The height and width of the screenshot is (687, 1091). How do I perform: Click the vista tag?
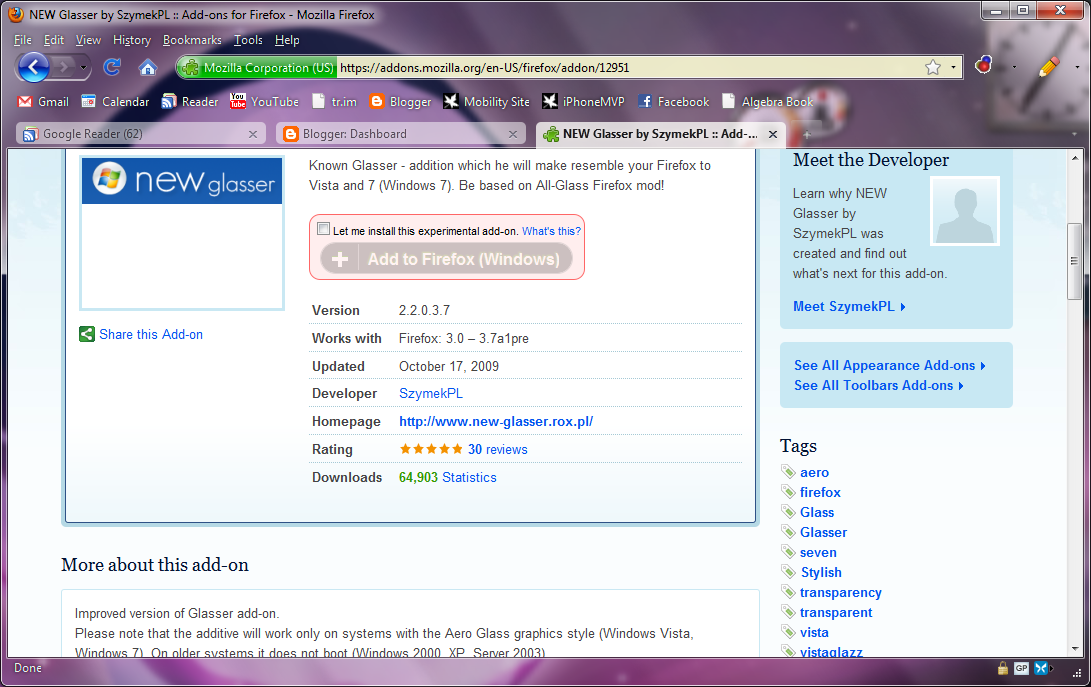pos(814,632)
